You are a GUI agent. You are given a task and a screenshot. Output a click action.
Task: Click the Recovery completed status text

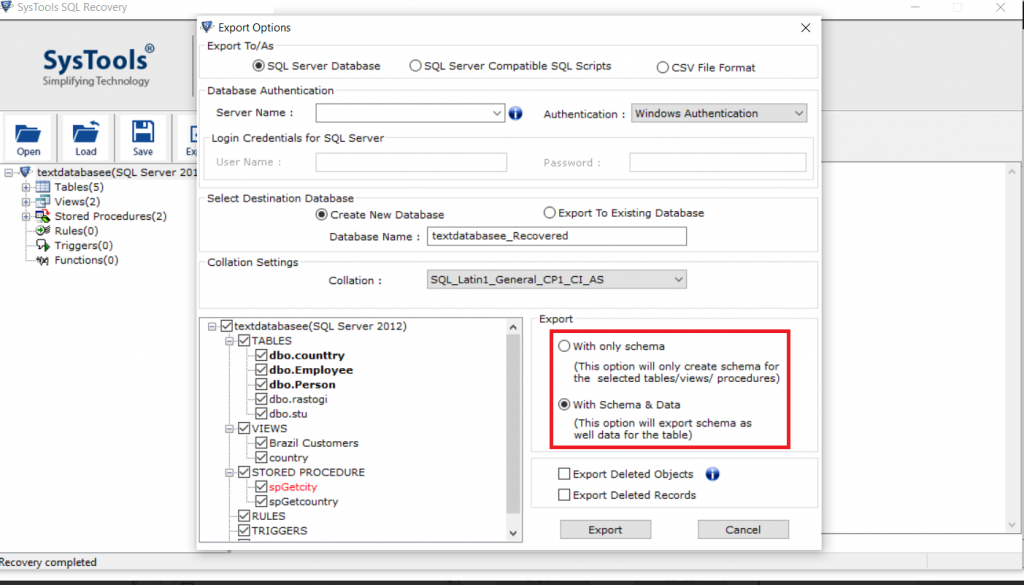pyautogui.click(x=48, y=562)
